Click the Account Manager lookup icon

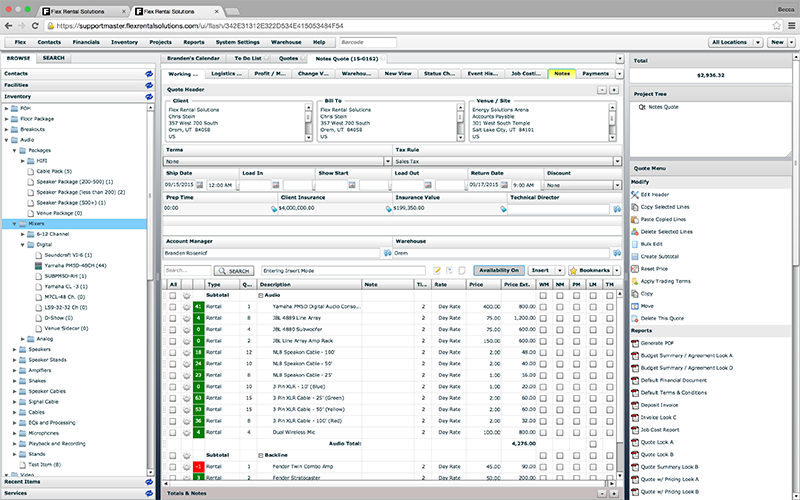tap(387, 253)
